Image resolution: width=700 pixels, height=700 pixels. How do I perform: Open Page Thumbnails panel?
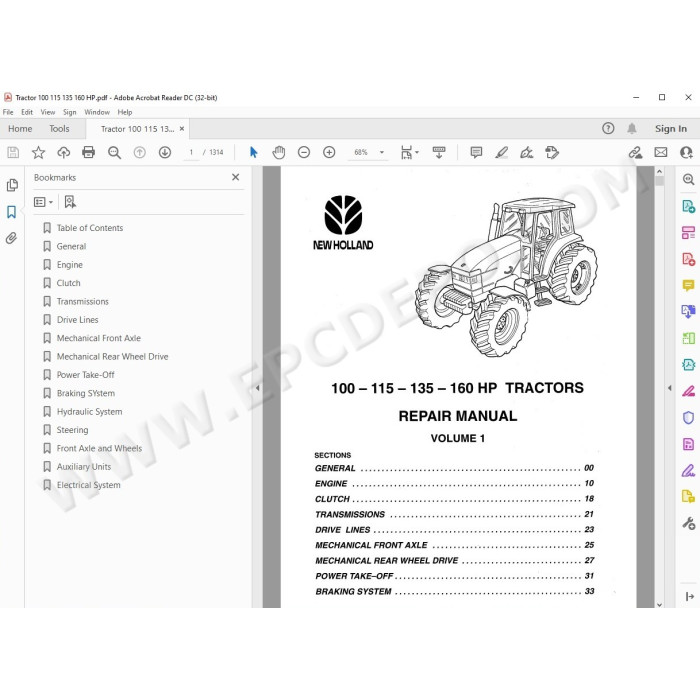pyautogui.click(x=12, y=185)
